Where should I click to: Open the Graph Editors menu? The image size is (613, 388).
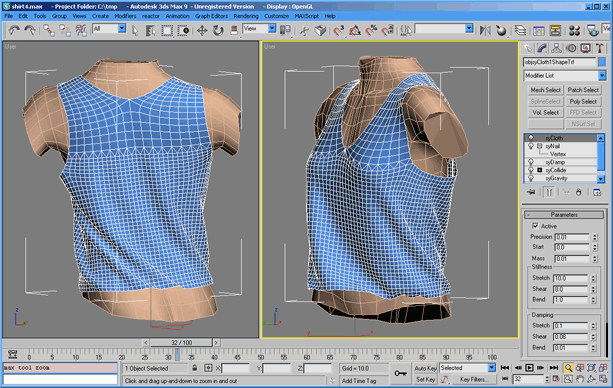pos(211,16)
